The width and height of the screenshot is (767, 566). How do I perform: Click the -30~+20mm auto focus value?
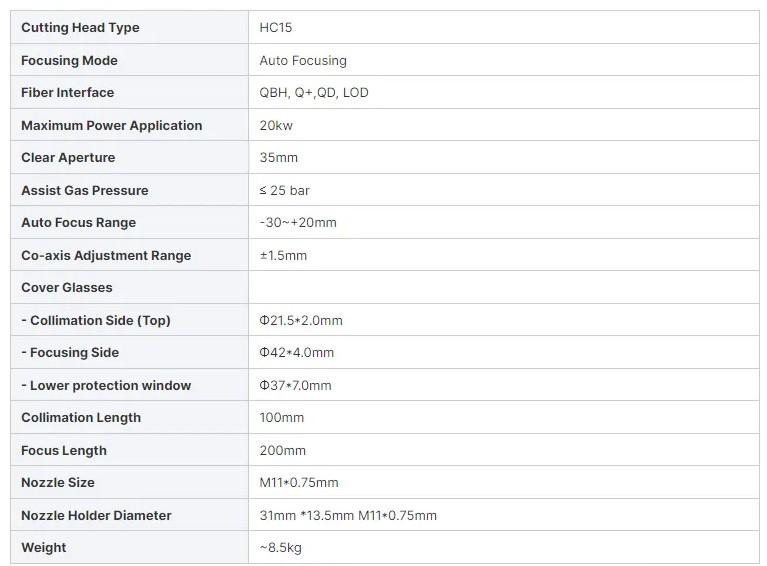[298, 223]
